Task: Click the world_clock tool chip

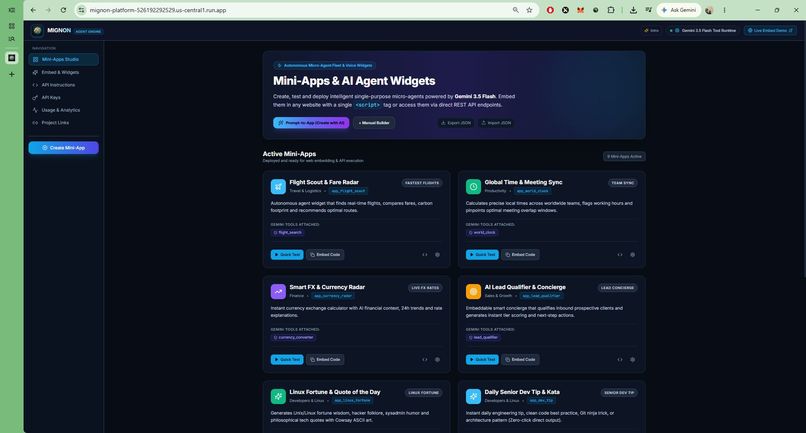Action: click(482, 232)
